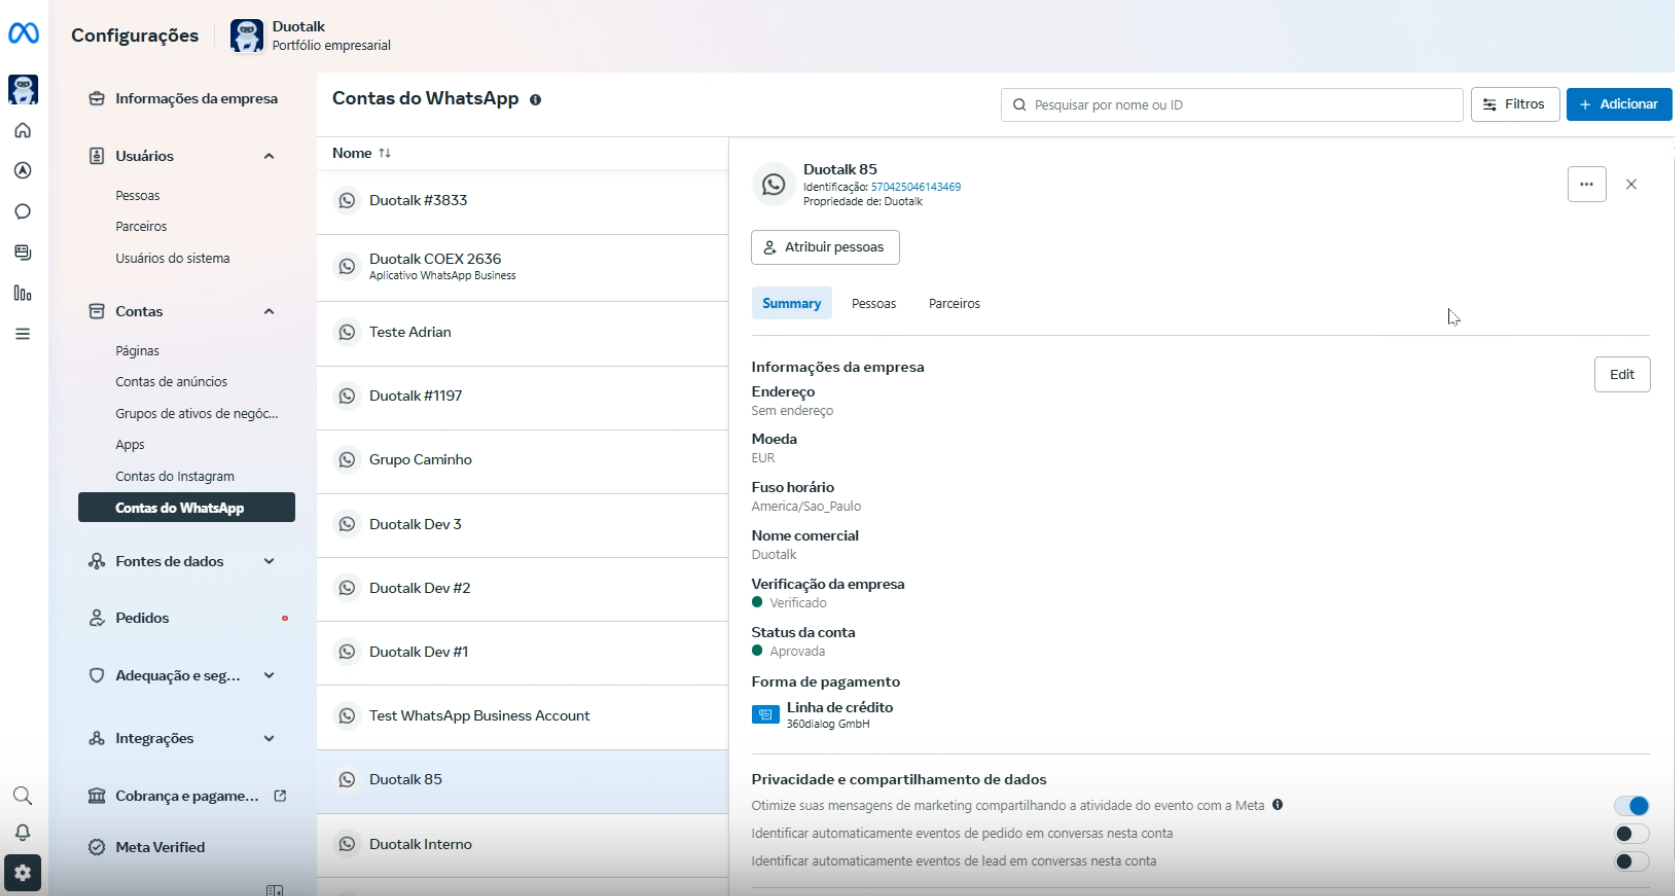The height and width of the screenshot is (896, 1675).
Task: Click the settings gear icon in left rail
Action: coord(23,873)
